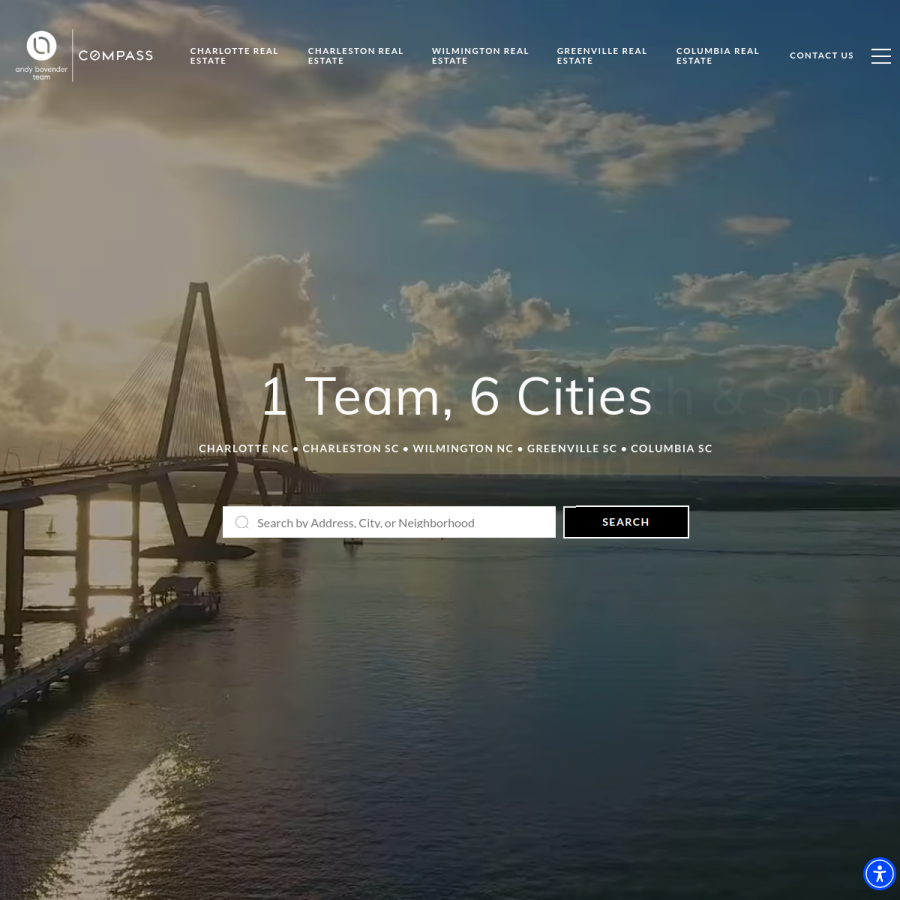Open Charleston Real Estate menu item
Image resolution: width=900 pixels, height=900 pixels.
(x=355, y=56)
